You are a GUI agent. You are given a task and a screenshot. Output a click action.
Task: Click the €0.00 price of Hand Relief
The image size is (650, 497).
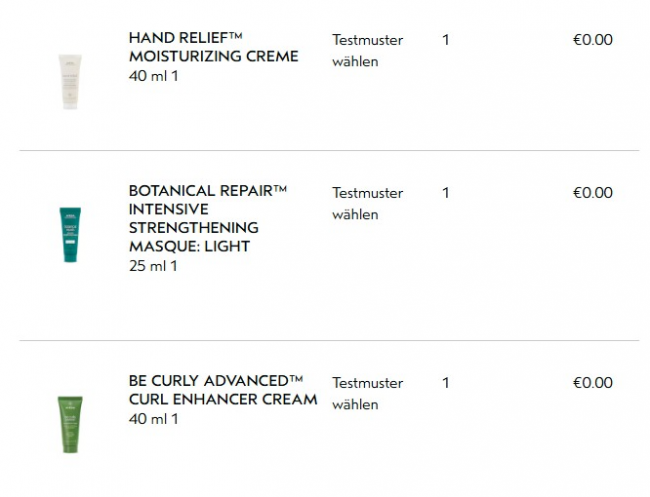point(592,40)
